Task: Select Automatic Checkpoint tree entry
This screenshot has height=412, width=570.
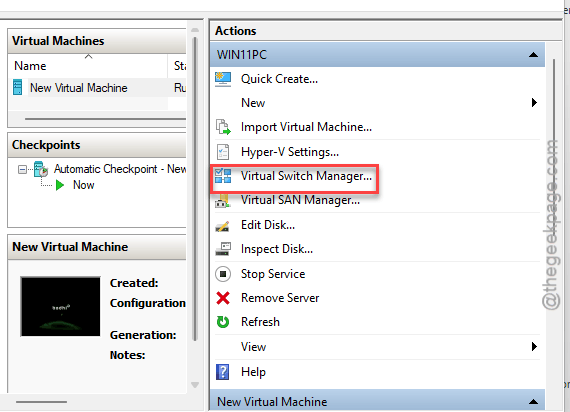Action: (120, 169)
